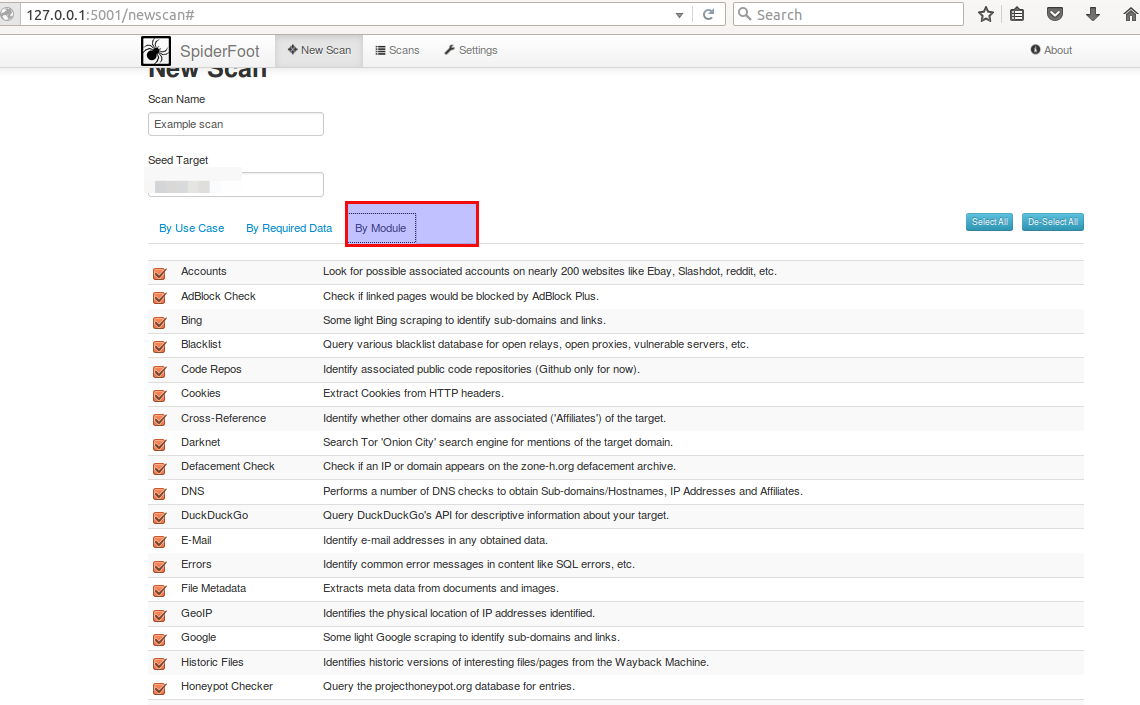Disable the Honeypot Checker module checkbox

[x=160, y=688]
